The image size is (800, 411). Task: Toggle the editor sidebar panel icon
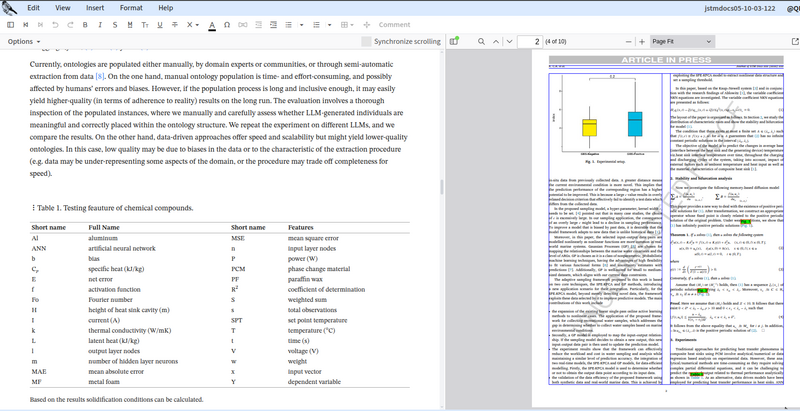coord(10,24)
